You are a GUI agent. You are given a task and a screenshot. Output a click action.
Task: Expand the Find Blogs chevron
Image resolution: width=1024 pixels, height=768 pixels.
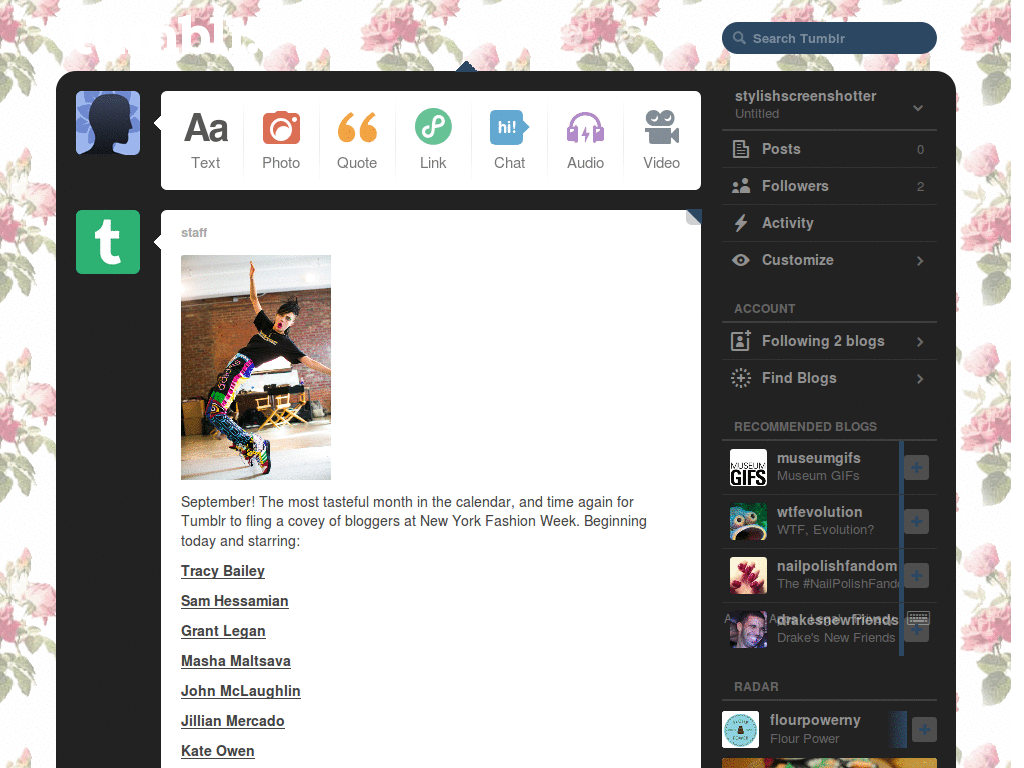click(x=920, y=379)
